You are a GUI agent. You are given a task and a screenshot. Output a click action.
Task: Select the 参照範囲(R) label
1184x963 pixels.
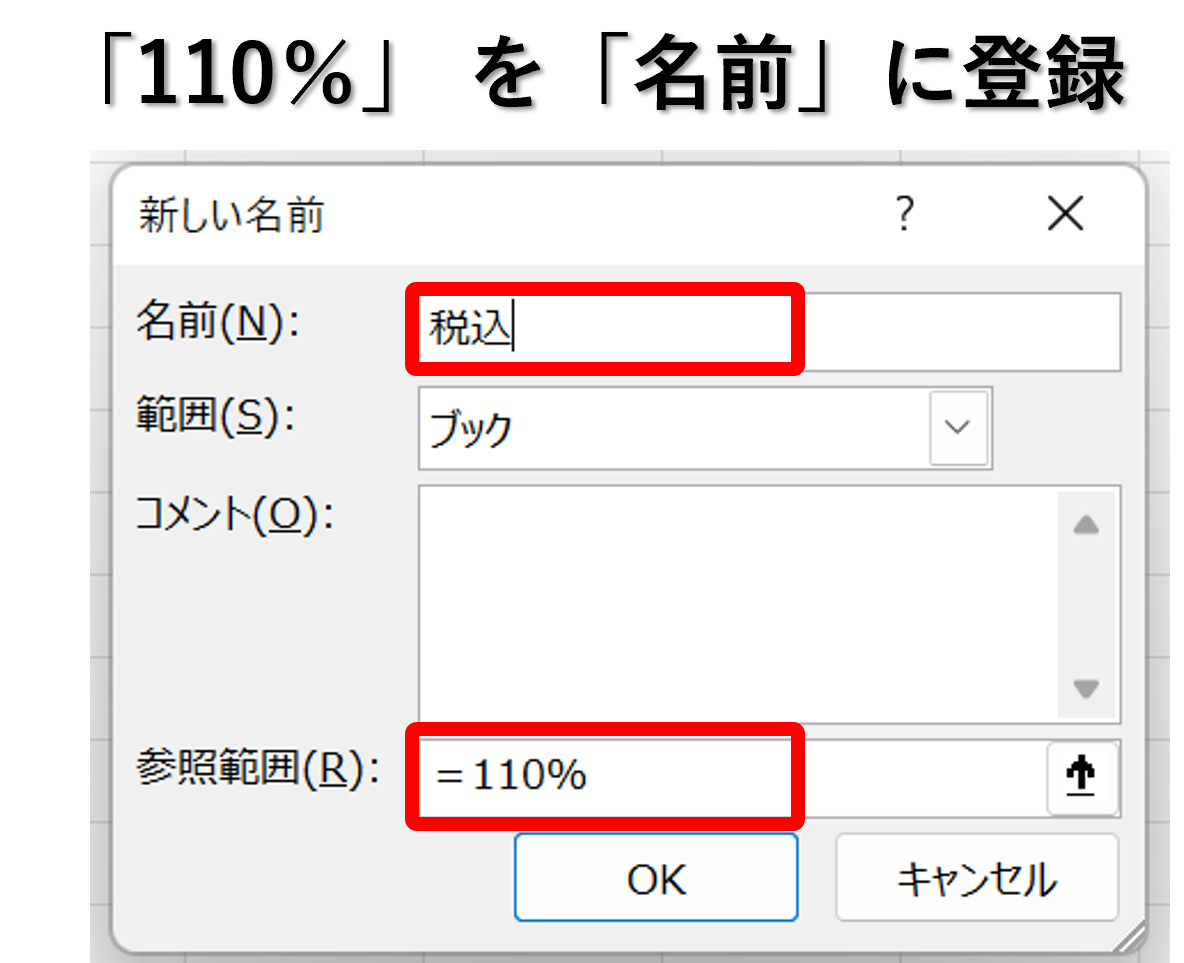tap(258, 770)
